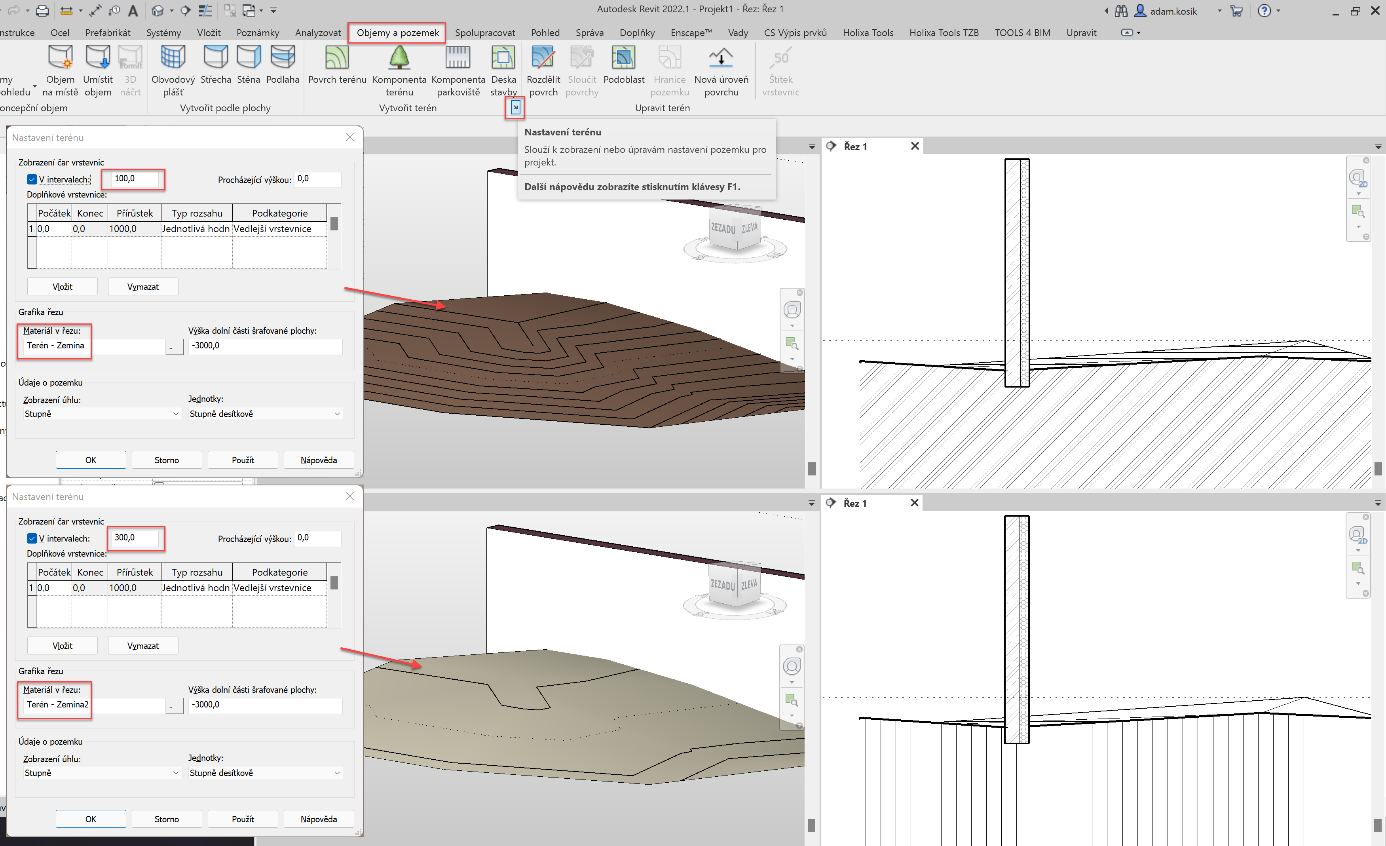The height and width of the screenshot is (846, 1386).
Task: Choose the Komponenta parkoviště tool
Action: tap(456, 58)
